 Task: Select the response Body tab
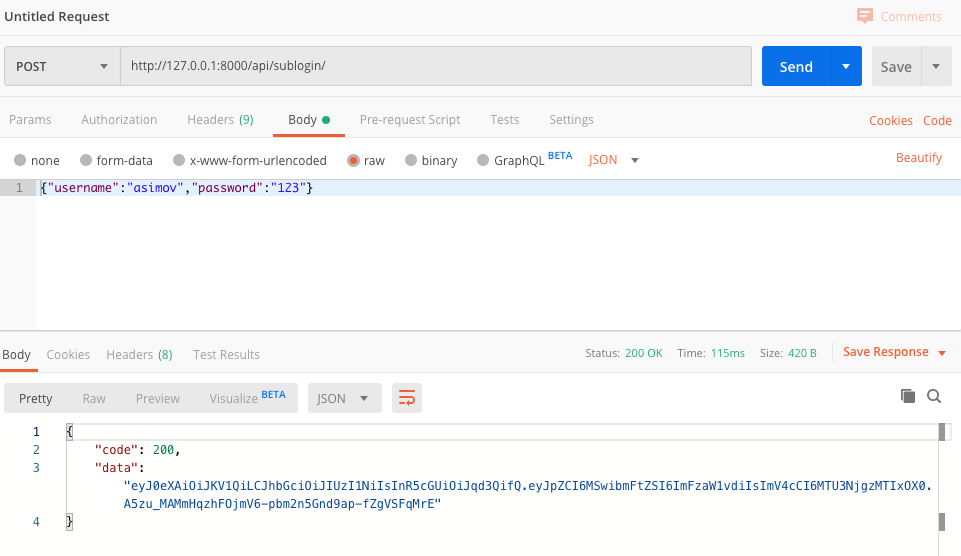[x=17, y=354]
